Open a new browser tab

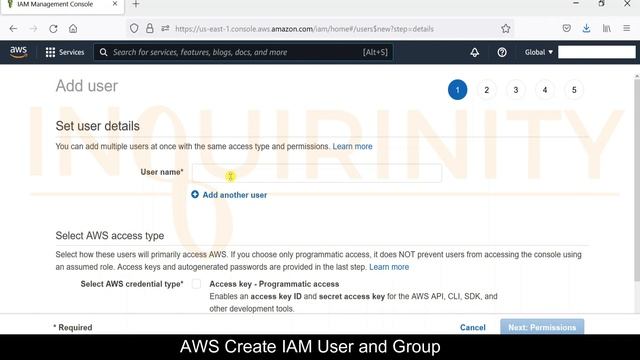[136, 4]
